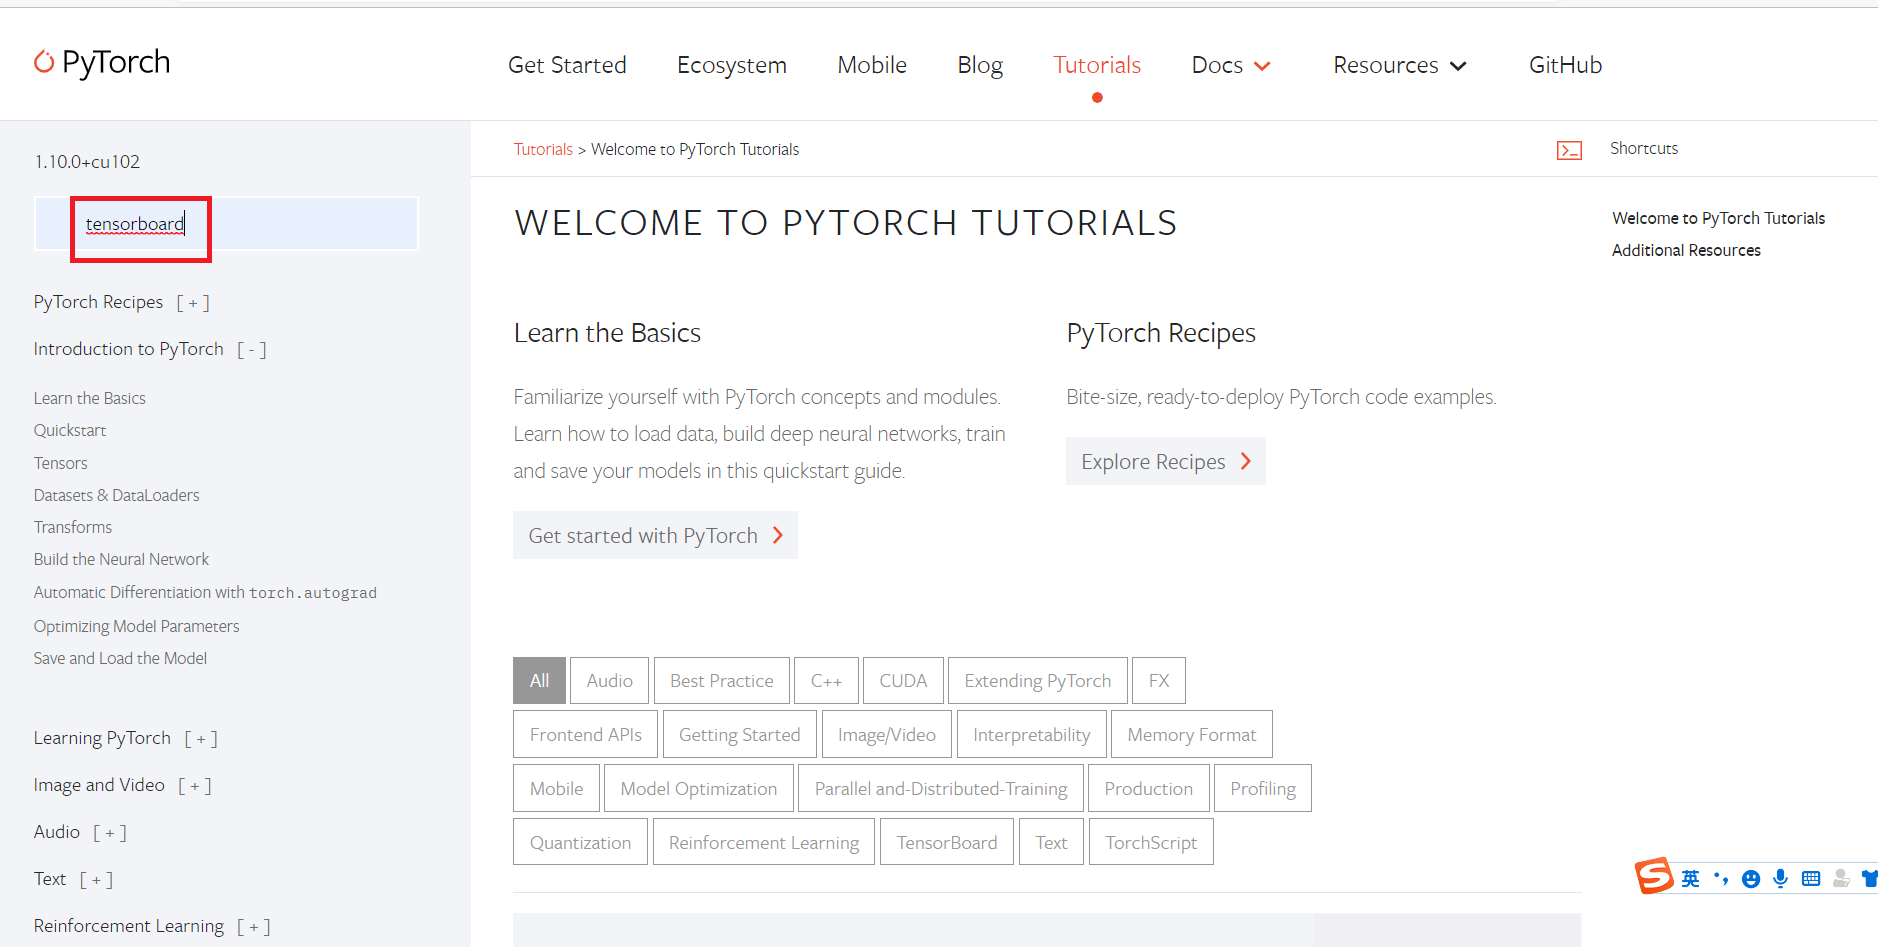Filter tutorials by Interpretability tag

pos(1032,734)
